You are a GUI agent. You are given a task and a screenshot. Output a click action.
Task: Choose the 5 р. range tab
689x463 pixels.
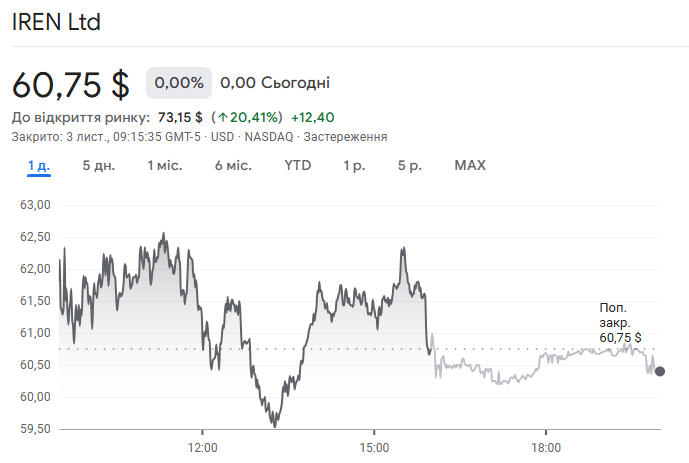point(410,165)
